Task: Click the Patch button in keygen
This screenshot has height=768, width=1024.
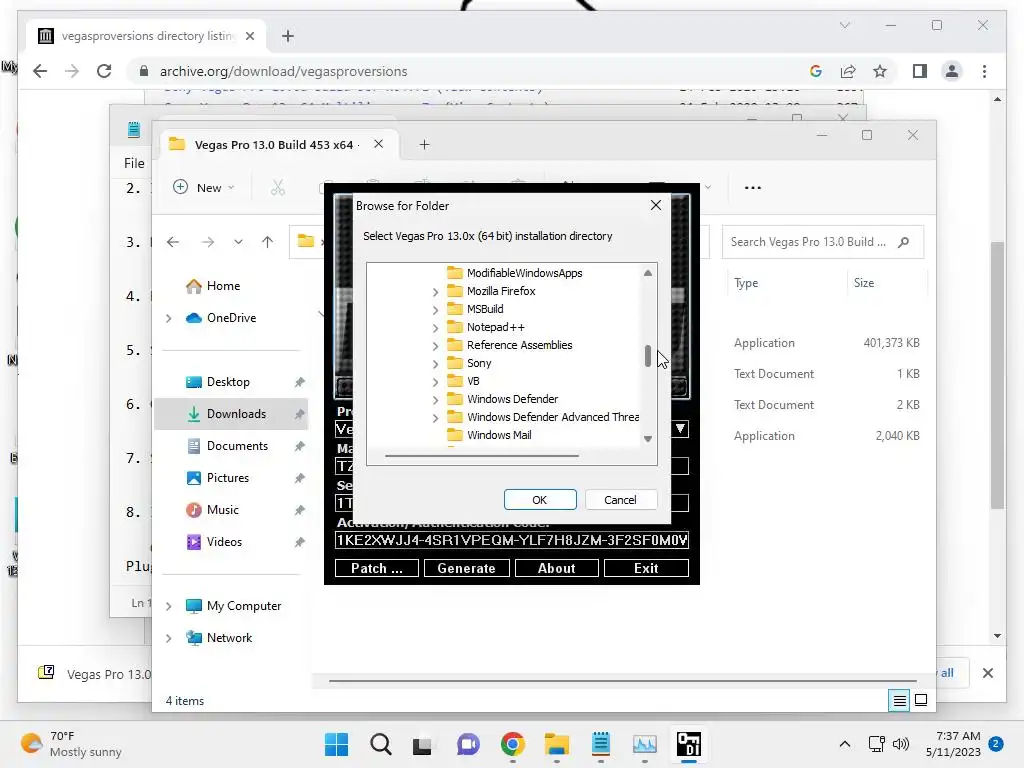Action: coord(377,568)
